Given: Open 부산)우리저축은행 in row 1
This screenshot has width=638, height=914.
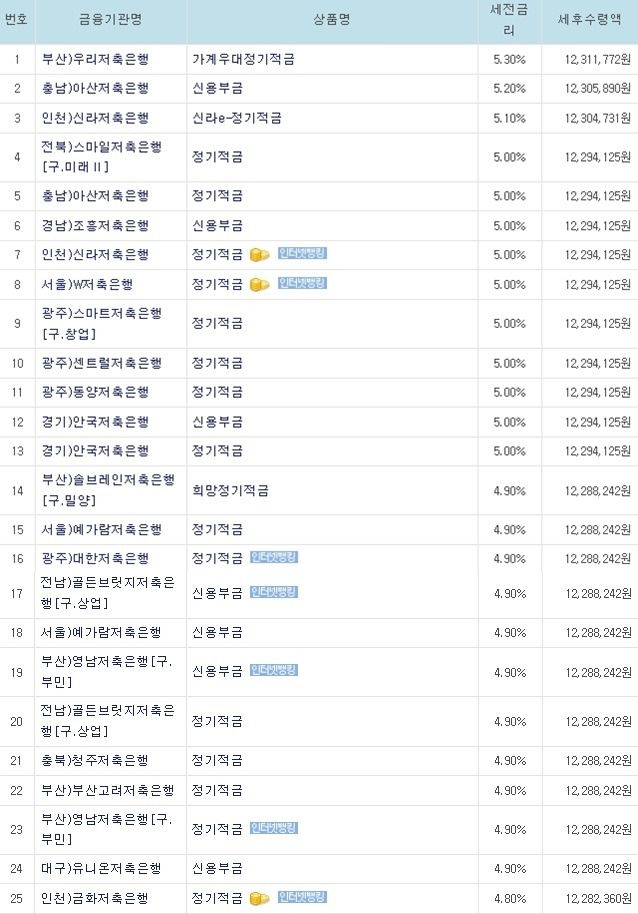Looking at the screenshot, I should click(95, 59).
